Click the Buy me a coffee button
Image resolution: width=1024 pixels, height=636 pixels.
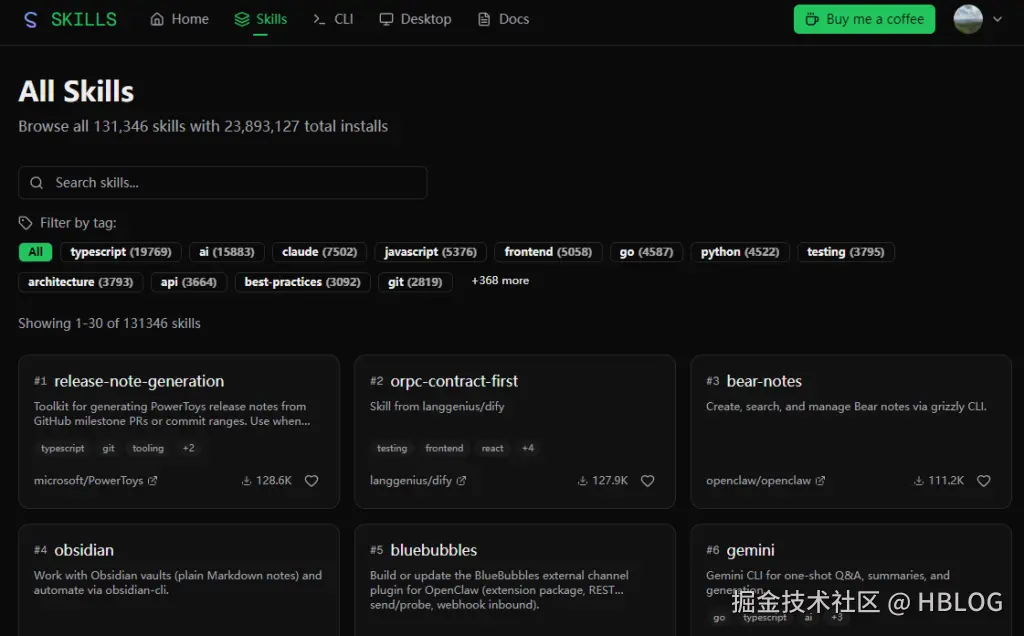864,19
